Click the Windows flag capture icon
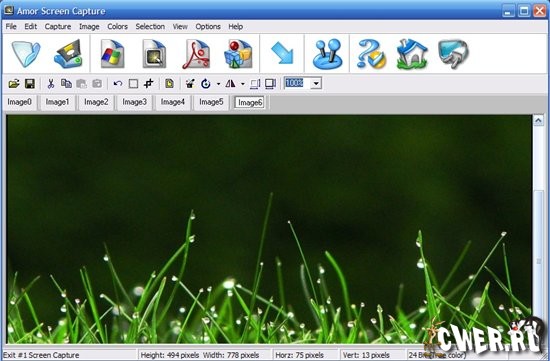Image resolution: width=550 pixels, height=361 pixels. (x=112, y=54)
